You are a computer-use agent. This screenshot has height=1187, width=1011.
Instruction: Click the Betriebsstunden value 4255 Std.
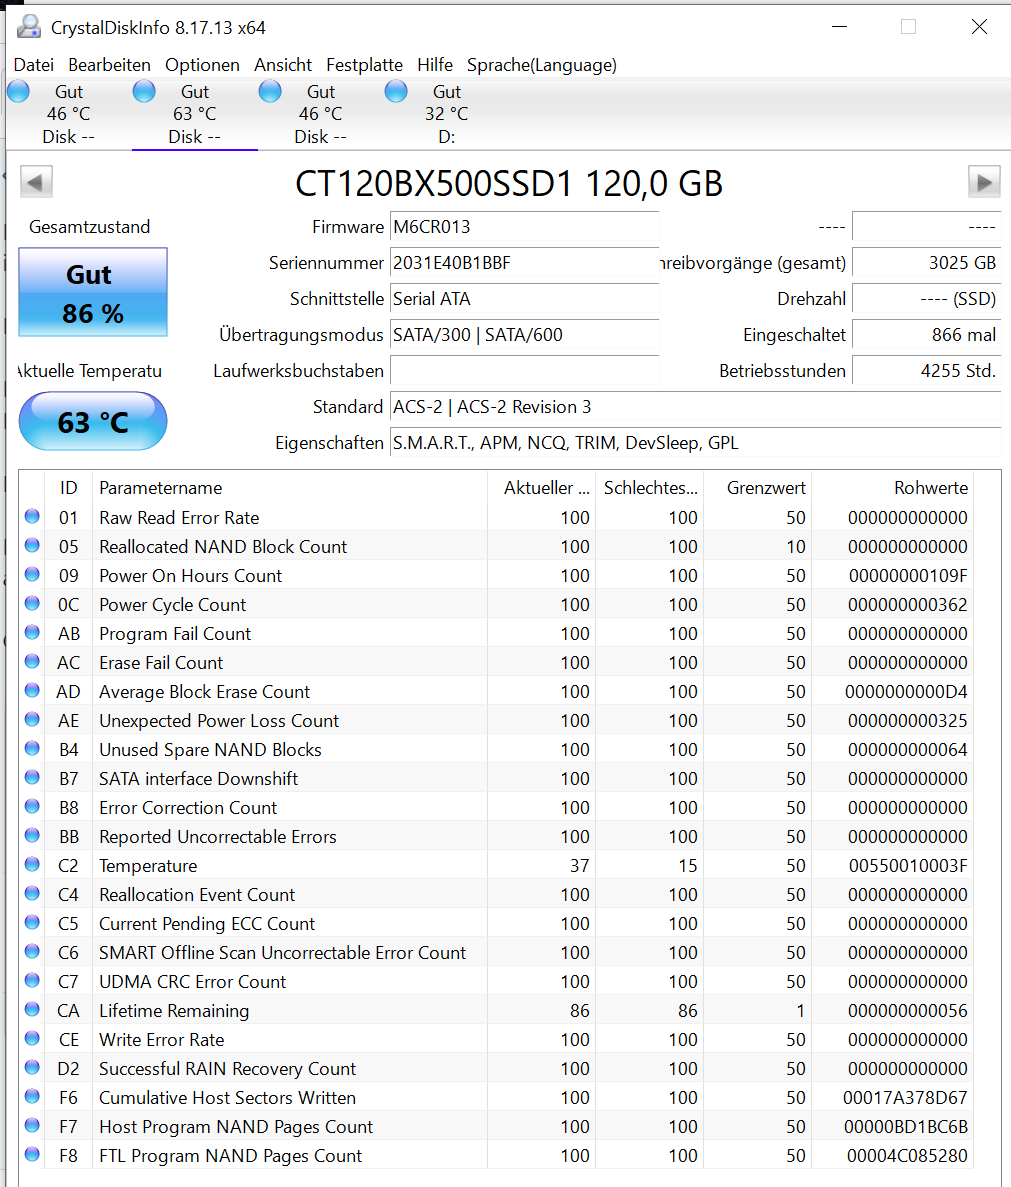click(926, 371)
